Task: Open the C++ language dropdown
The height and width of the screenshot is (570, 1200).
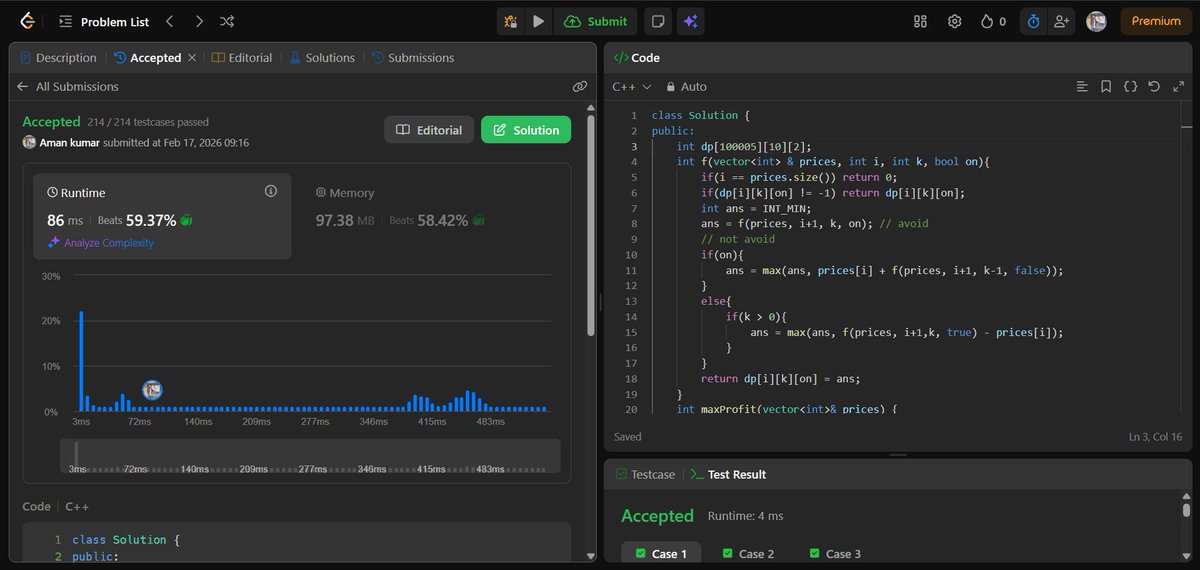Action: coord(632,87)
